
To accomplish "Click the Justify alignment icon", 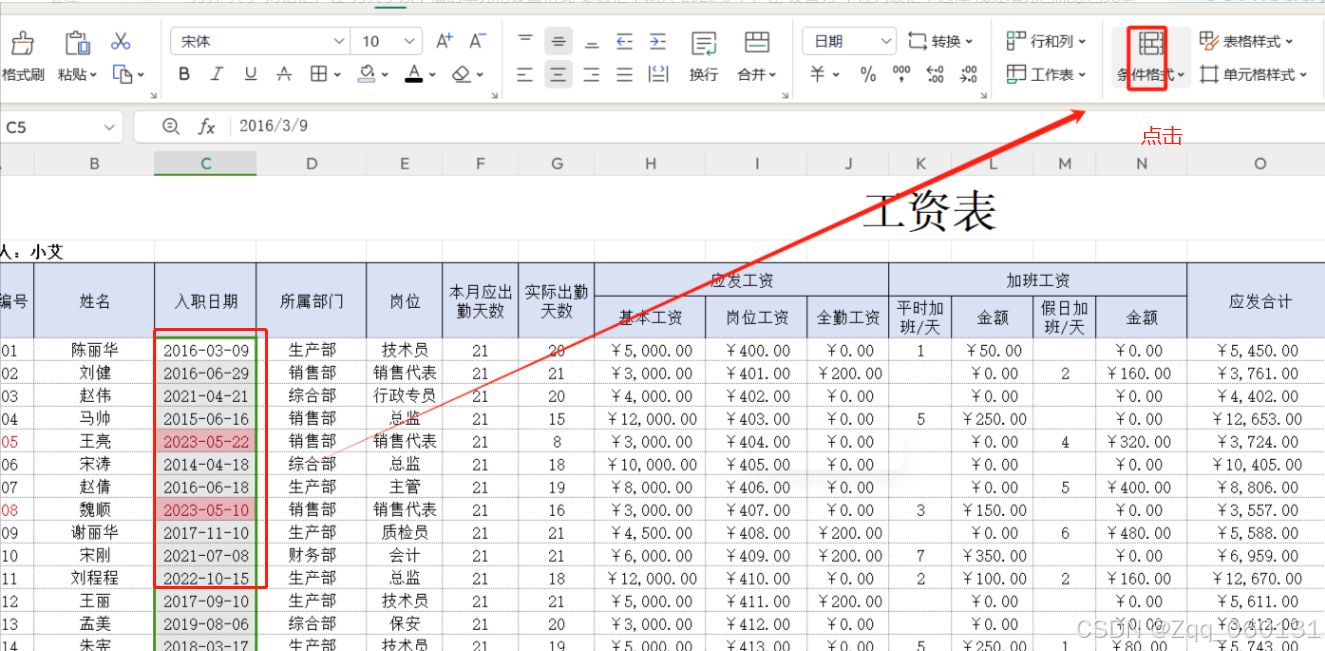I will [624, 74].
